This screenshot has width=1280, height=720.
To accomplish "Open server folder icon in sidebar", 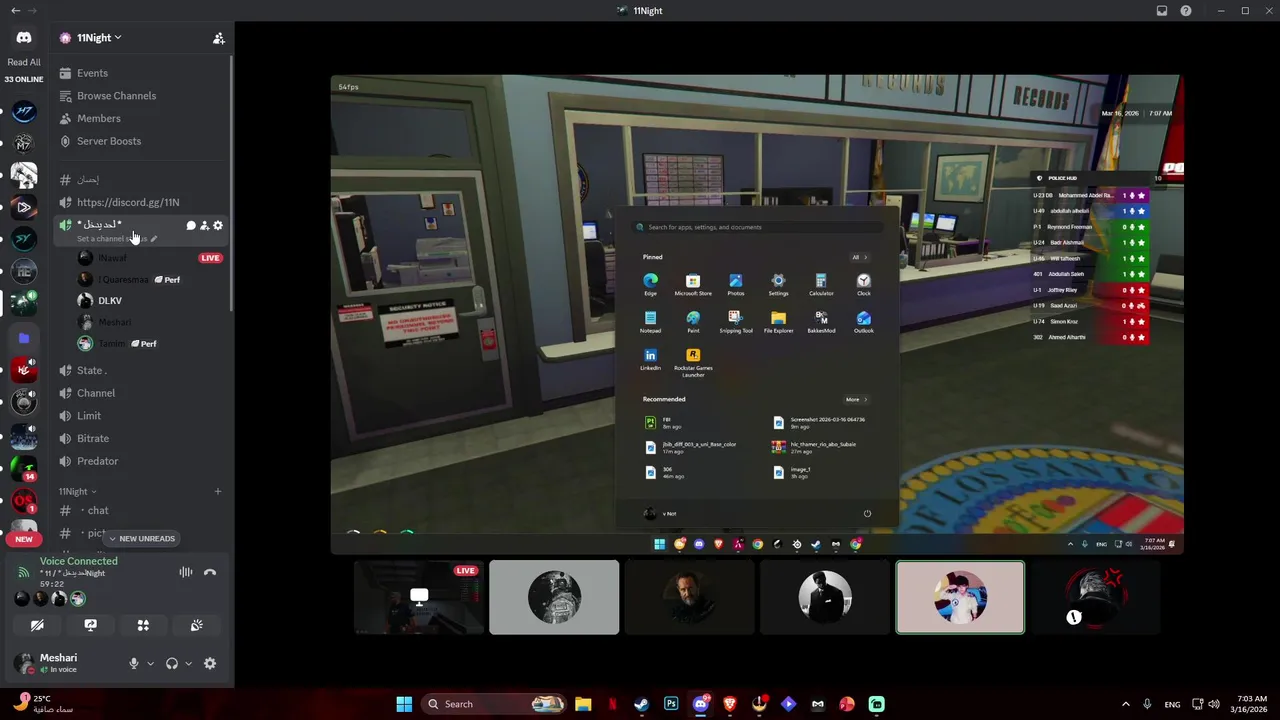I will tap(24, 338).
